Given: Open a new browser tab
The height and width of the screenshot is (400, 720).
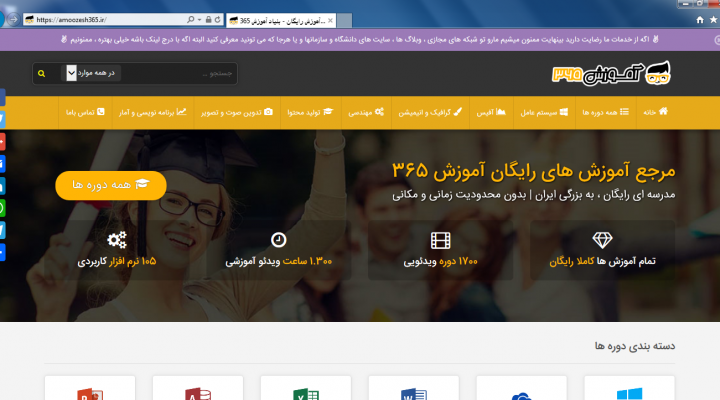Looking at the screenshot, I should pyautogui.click(x=345, y=20).
